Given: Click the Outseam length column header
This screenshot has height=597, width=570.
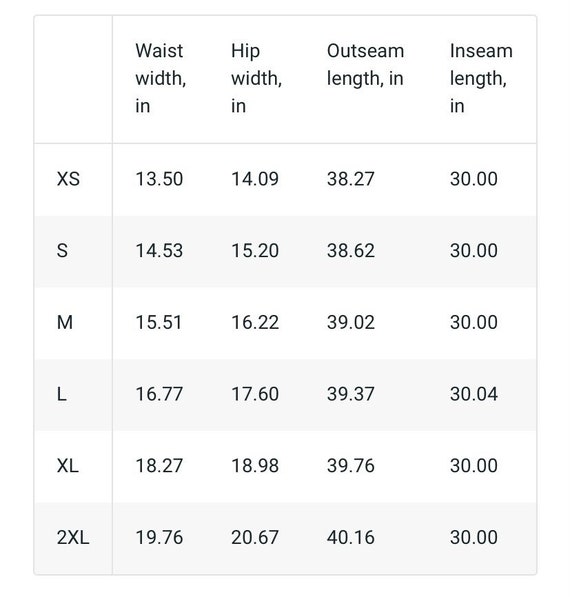Looking at the screenshot, I should tap(366, 65).
